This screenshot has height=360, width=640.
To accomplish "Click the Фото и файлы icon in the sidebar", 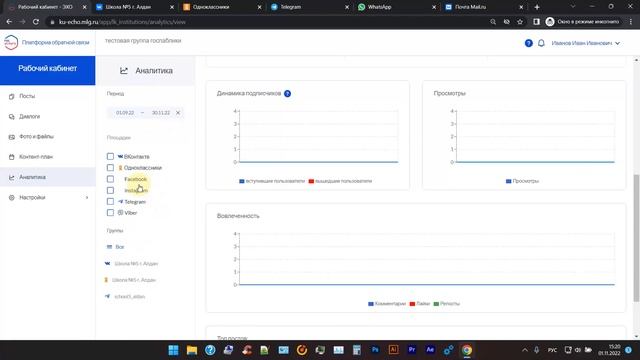I will (x=11, y=137).
